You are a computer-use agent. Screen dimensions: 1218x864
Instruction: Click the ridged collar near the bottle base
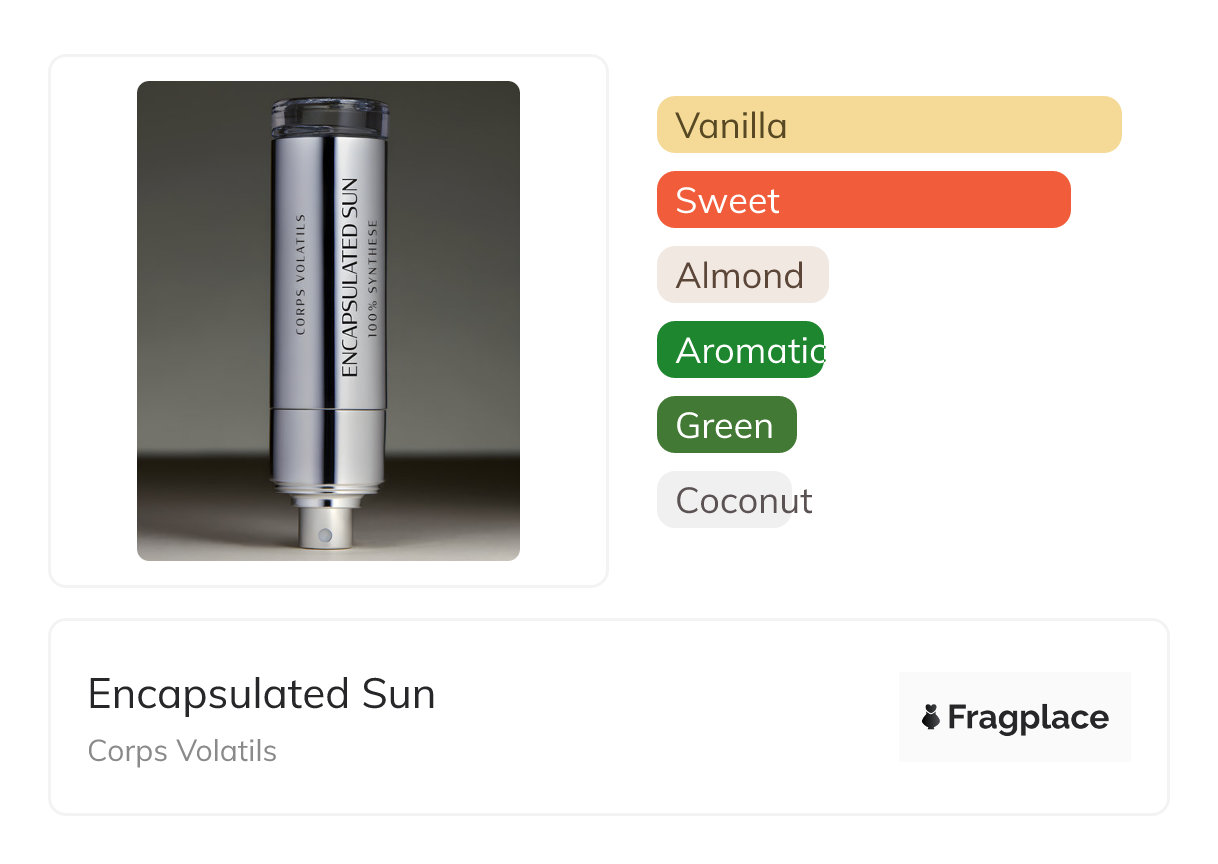click(327, 490)
